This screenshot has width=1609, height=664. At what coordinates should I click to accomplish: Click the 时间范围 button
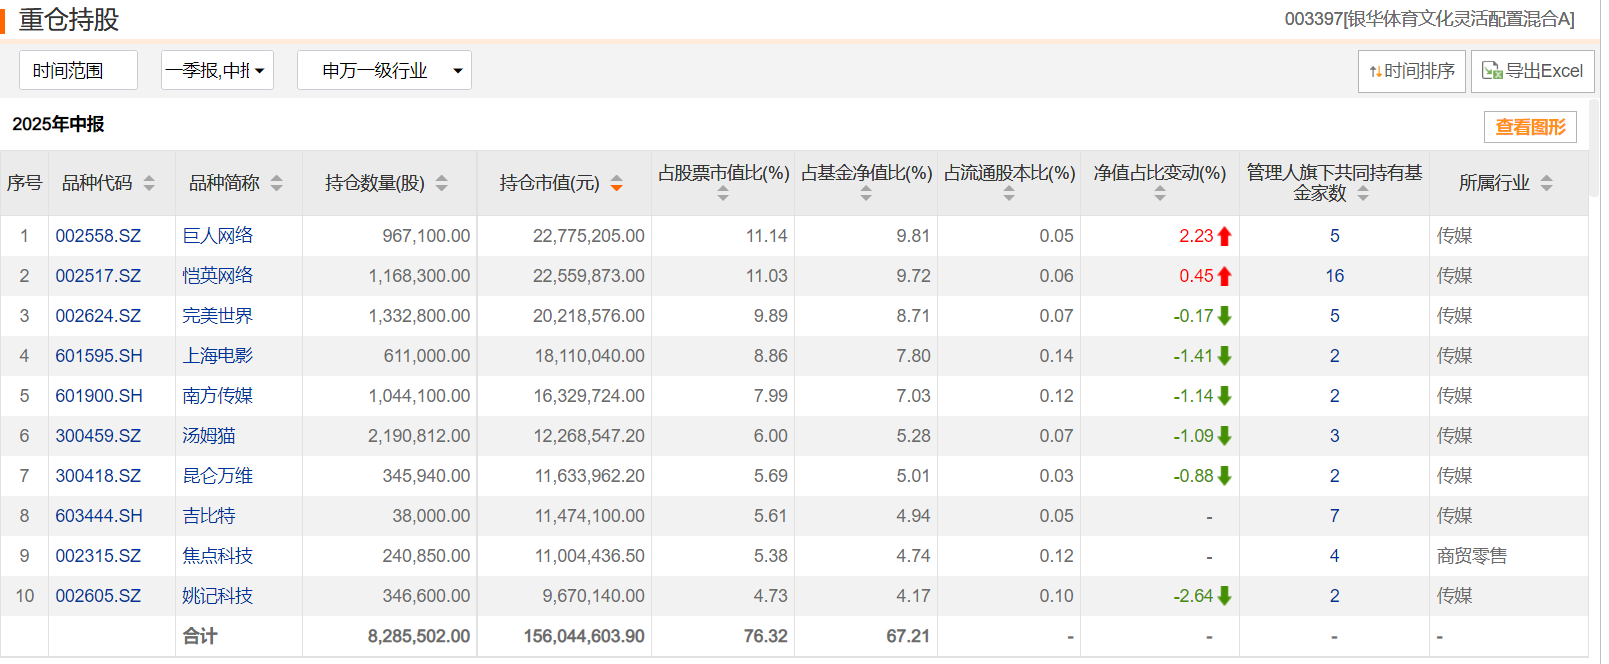[78, 70]
